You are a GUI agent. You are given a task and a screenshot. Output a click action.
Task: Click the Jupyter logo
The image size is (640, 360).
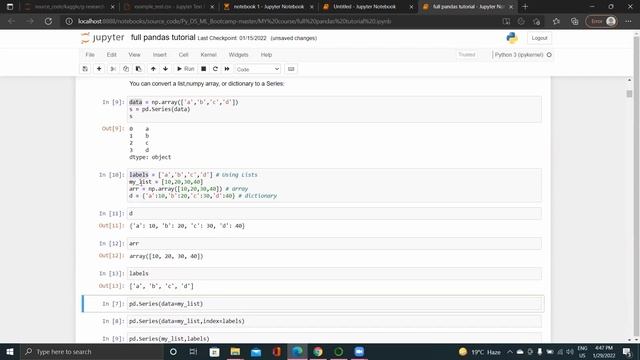pyautogui.click(x=102, y=38)
